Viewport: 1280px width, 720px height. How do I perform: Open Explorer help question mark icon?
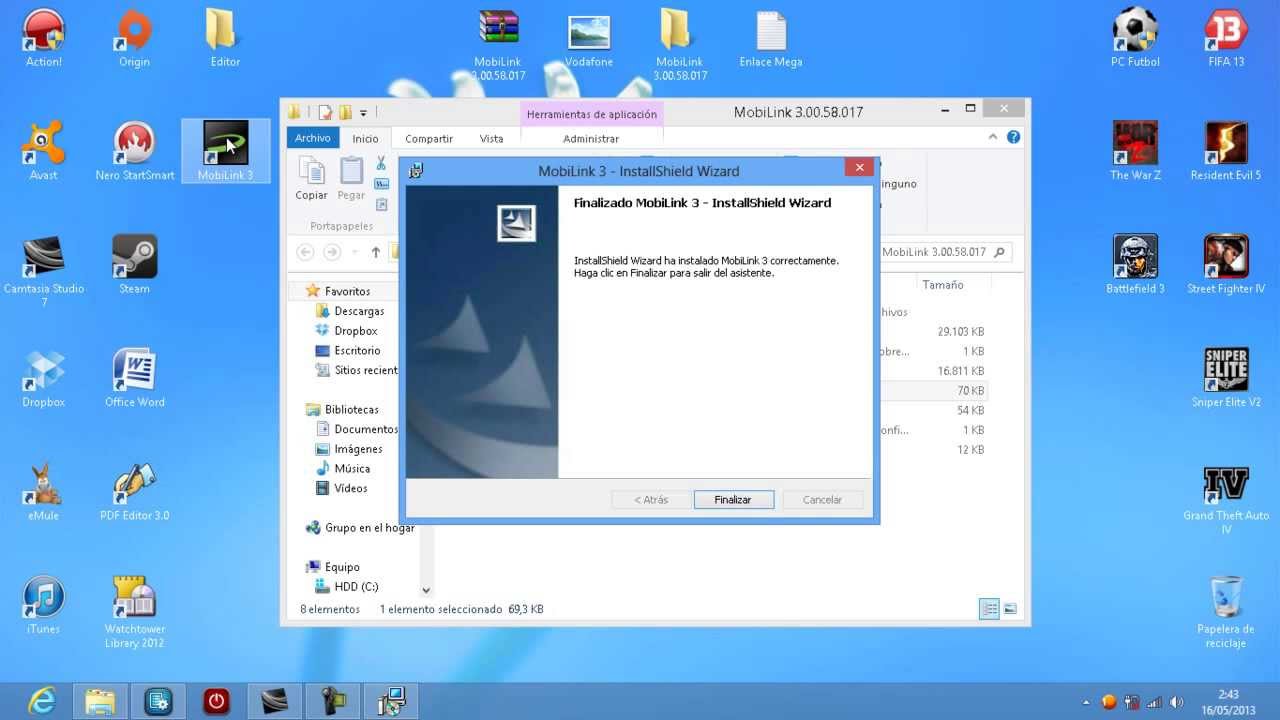pos(1014,137)
